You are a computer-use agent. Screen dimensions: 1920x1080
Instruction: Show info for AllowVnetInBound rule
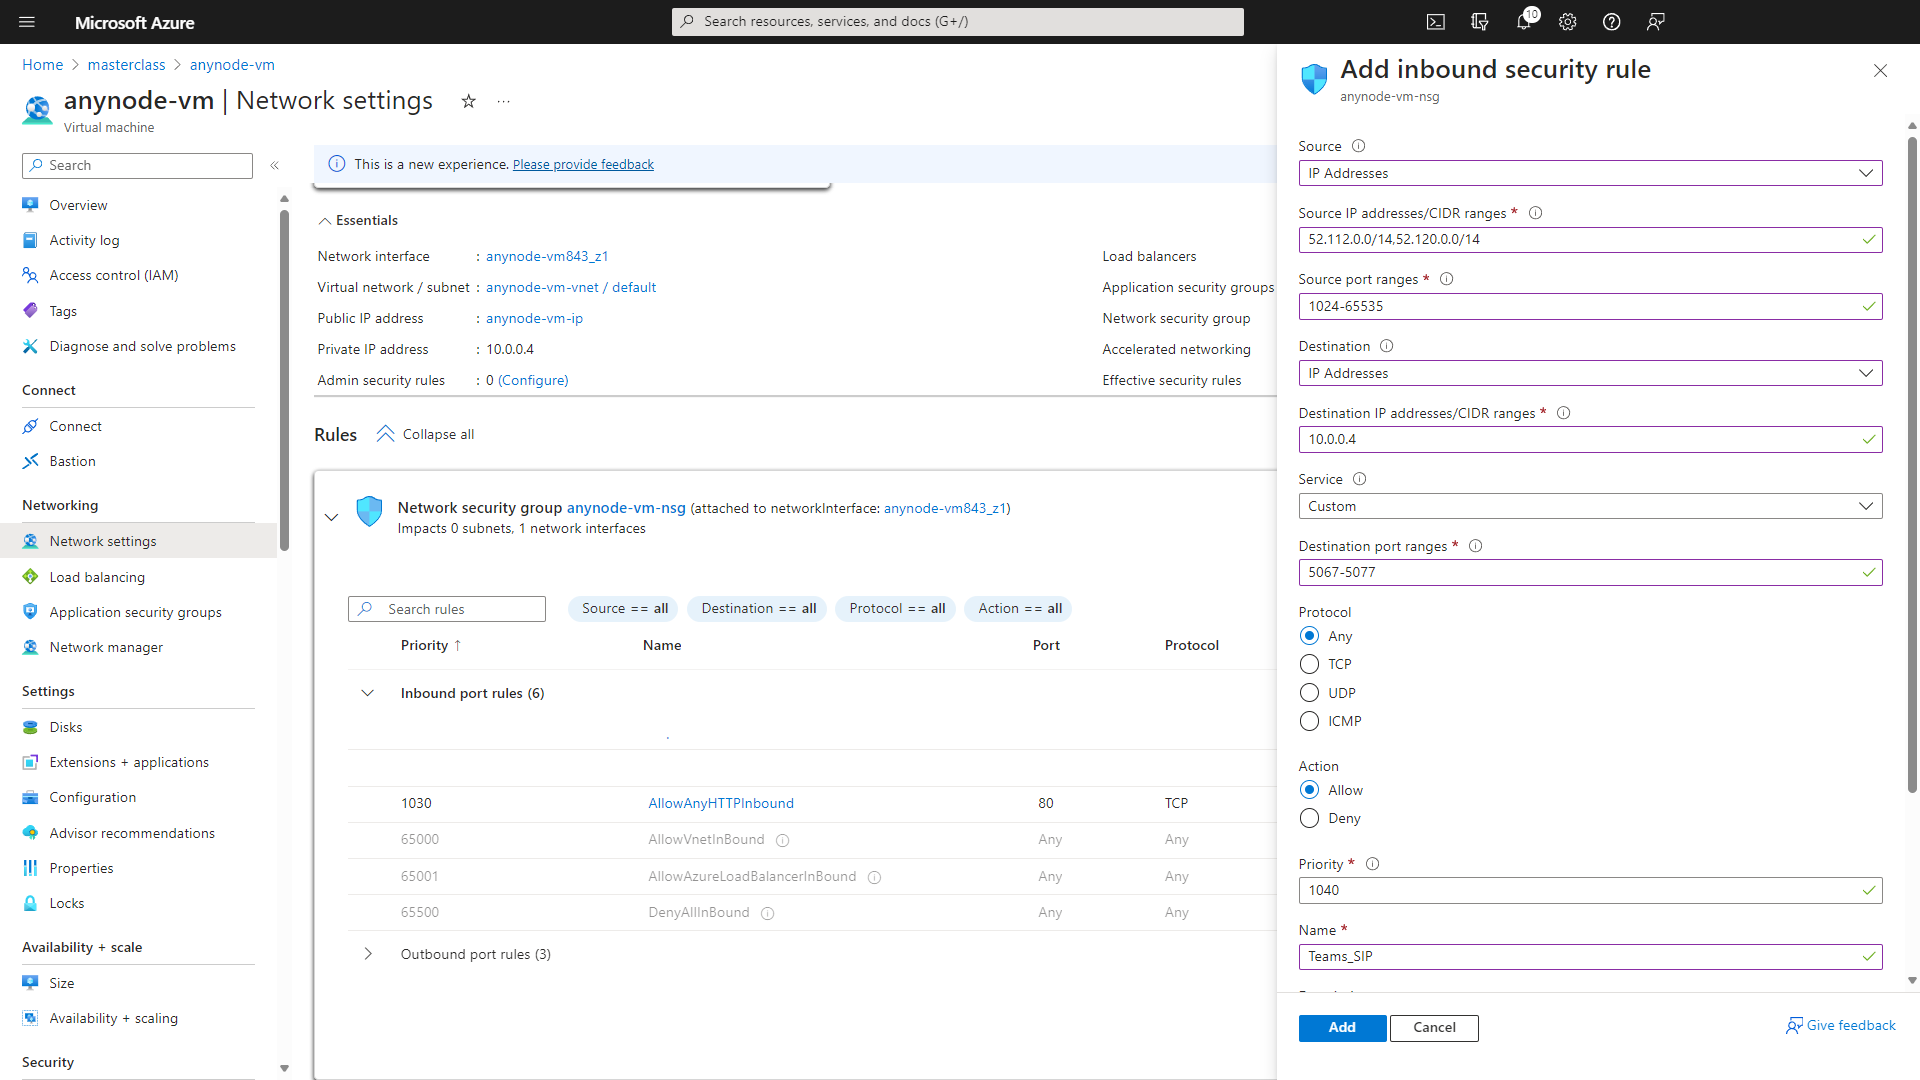click(783, 841)
